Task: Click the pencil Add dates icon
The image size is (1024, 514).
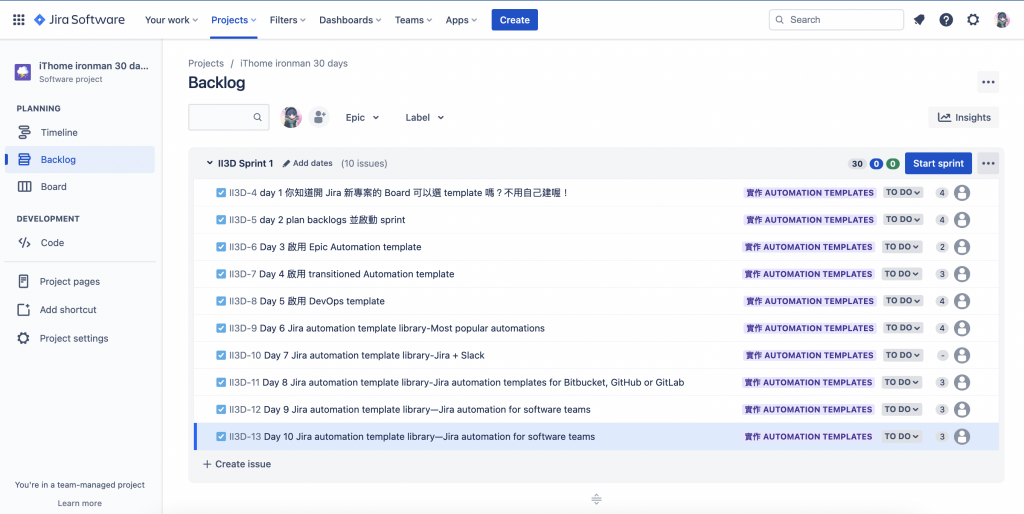Action: click(286, 163)
